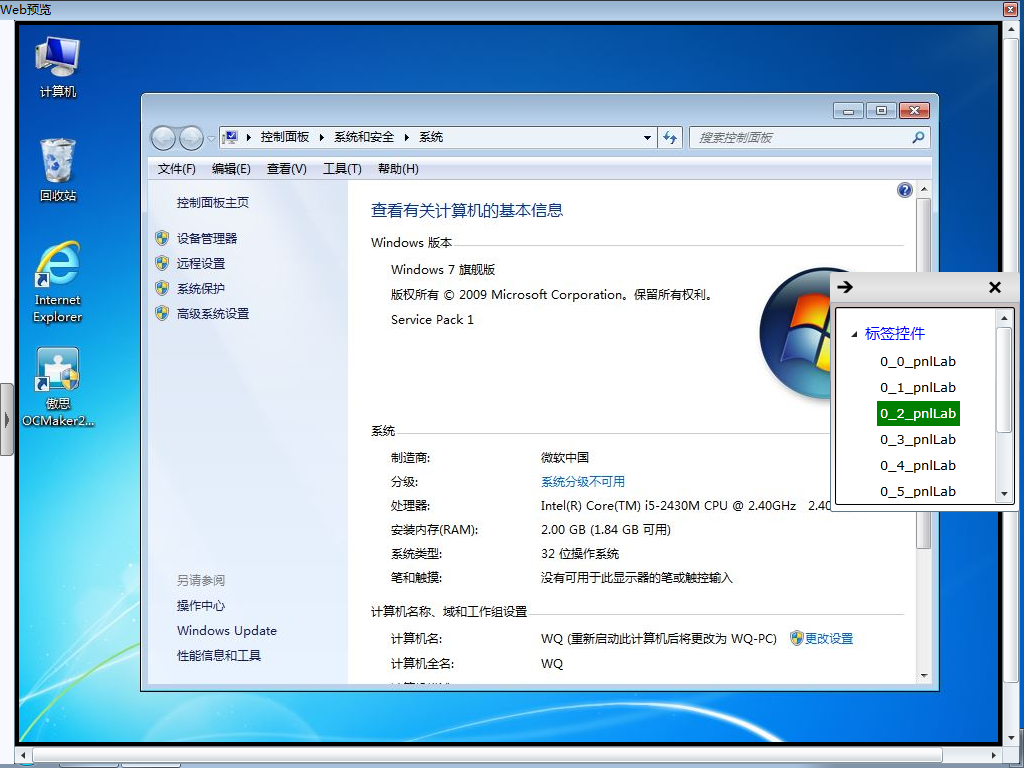The height and width of the screenshot is (768, 1024).
Task: Open 设备管理器 link
Action: [206, 238]
